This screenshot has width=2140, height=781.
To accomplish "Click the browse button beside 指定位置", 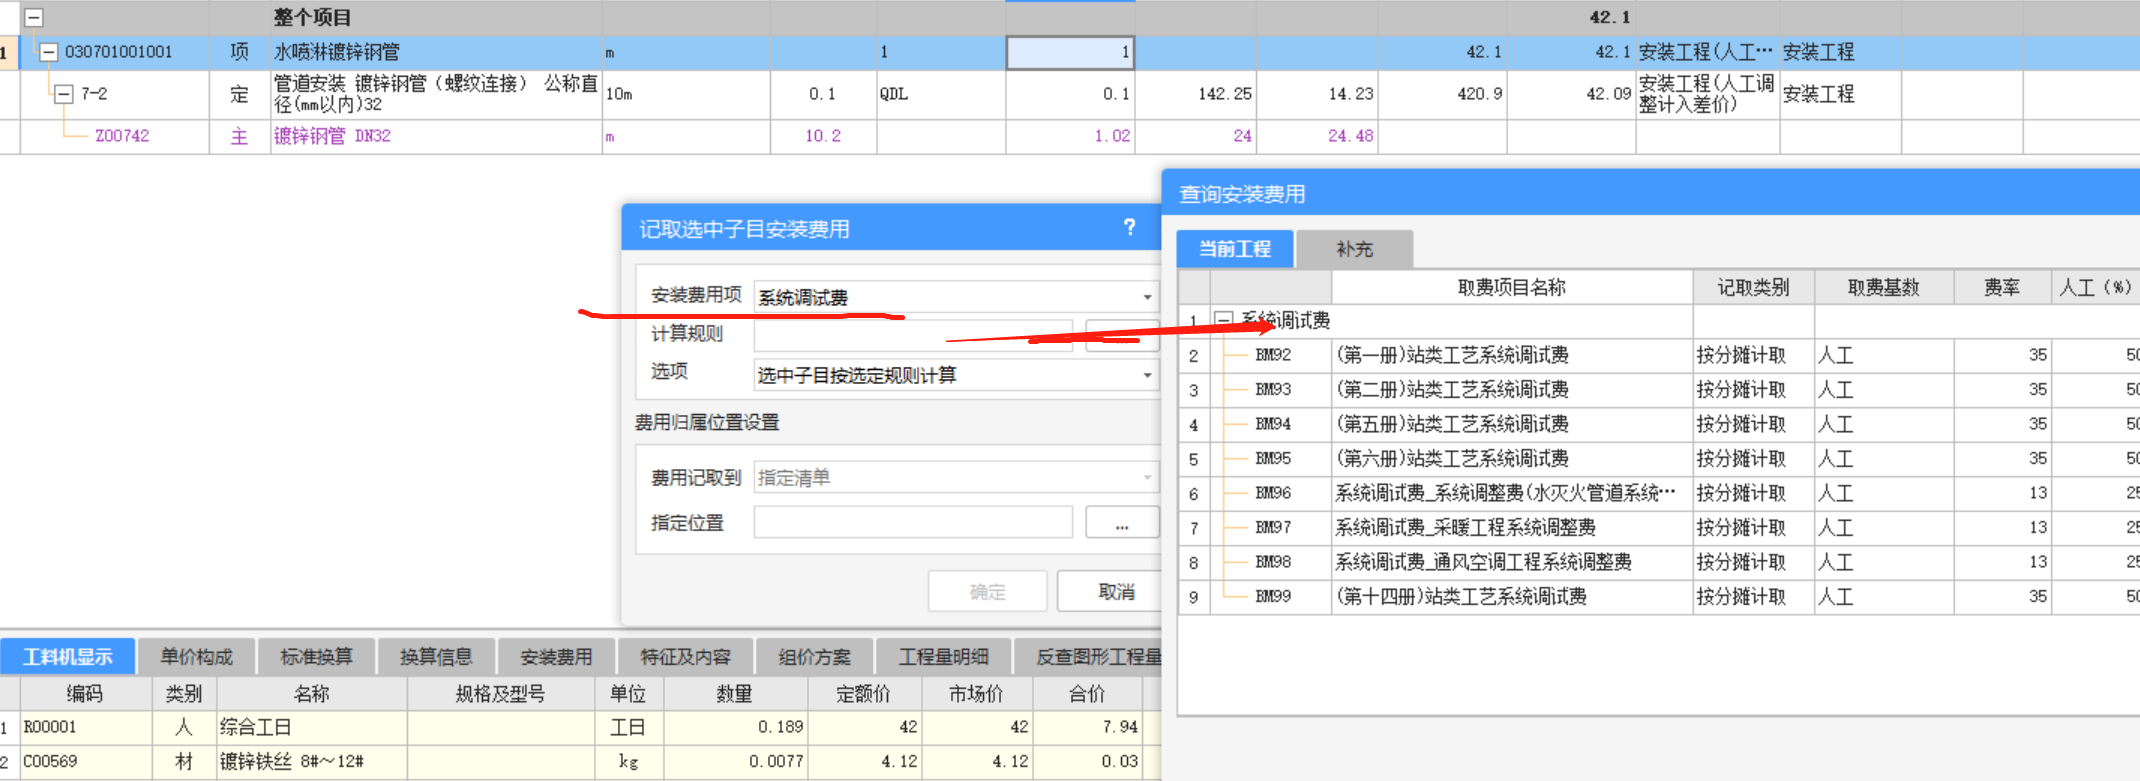I will pos(1122,522).
